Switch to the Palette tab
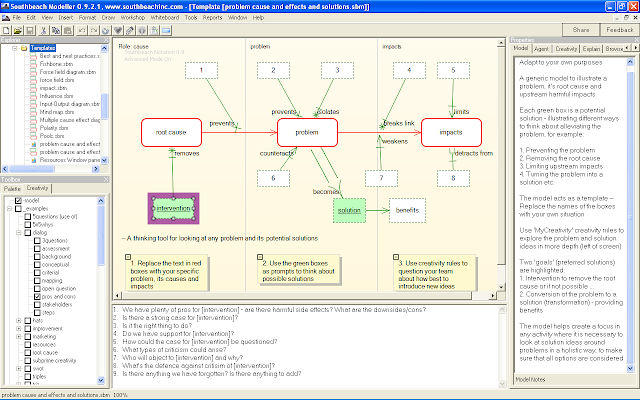This screenshot has height=400, width=640. tap(12, 189)
